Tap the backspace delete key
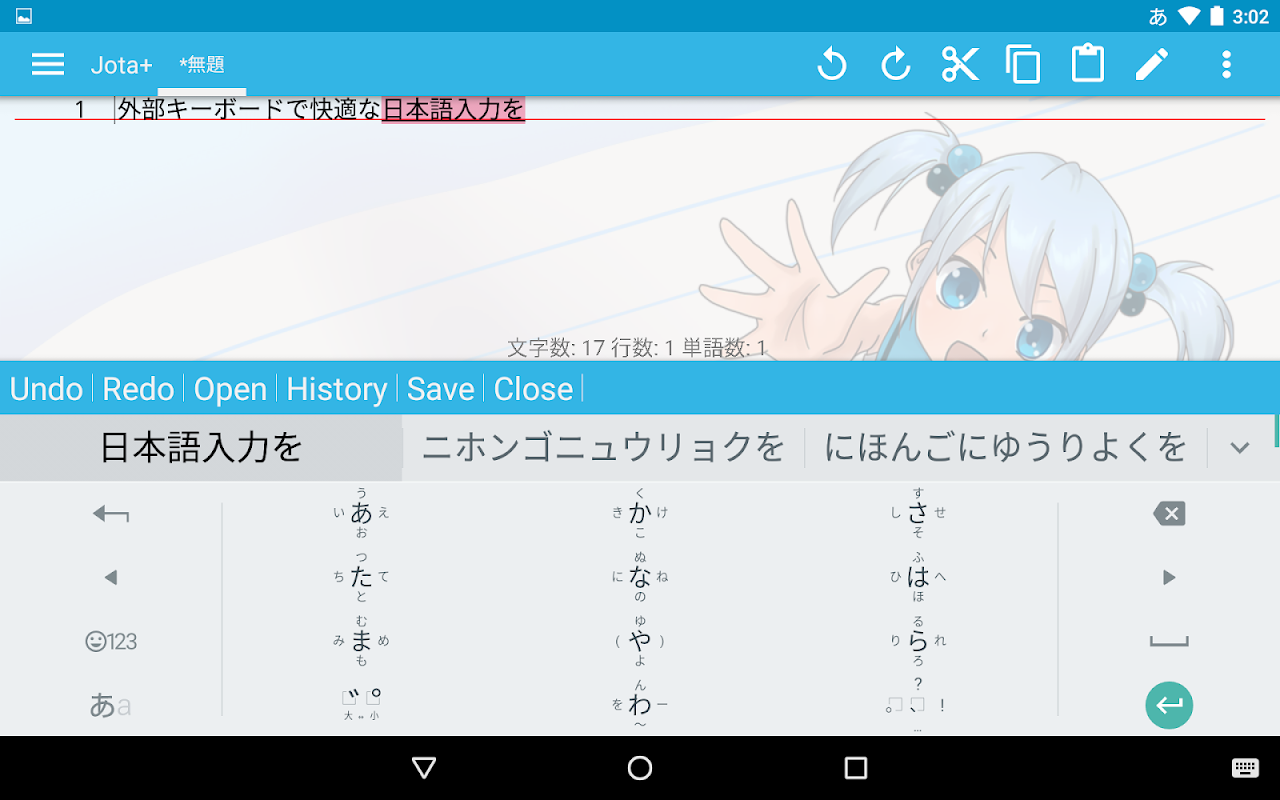This screenshot has width=1280, height=800. coord(1169,514)
